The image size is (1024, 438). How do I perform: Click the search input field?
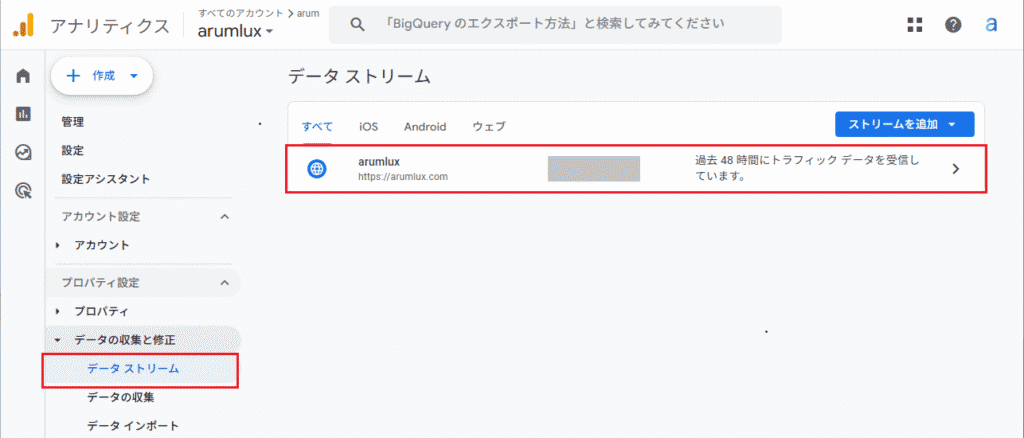[555, 25]
